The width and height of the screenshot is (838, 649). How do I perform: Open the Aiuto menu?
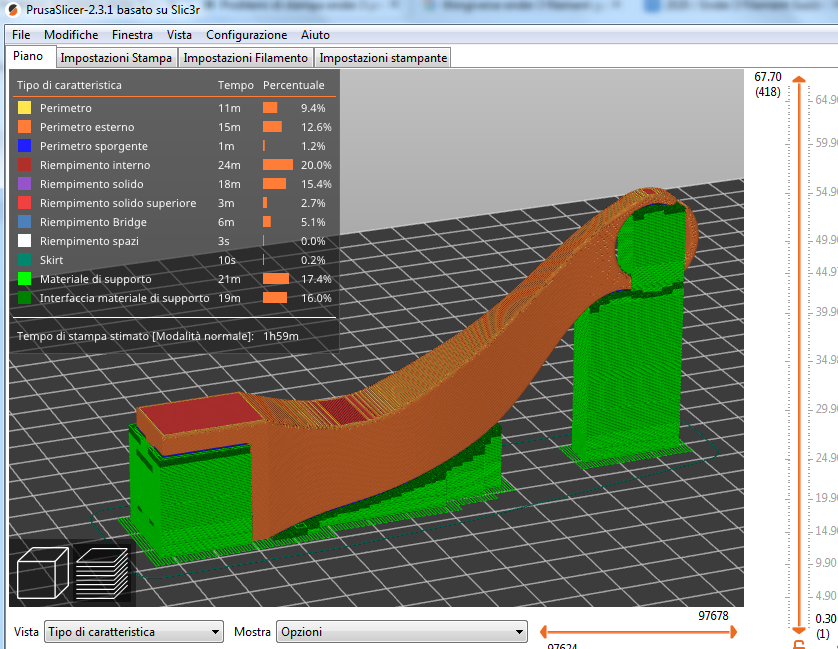[x=315, y=35]
